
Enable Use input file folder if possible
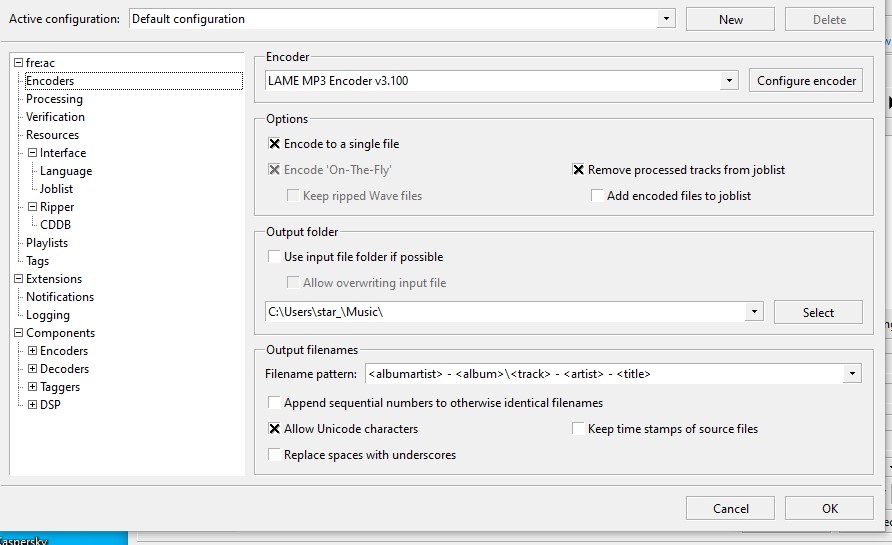pos(274,257)
